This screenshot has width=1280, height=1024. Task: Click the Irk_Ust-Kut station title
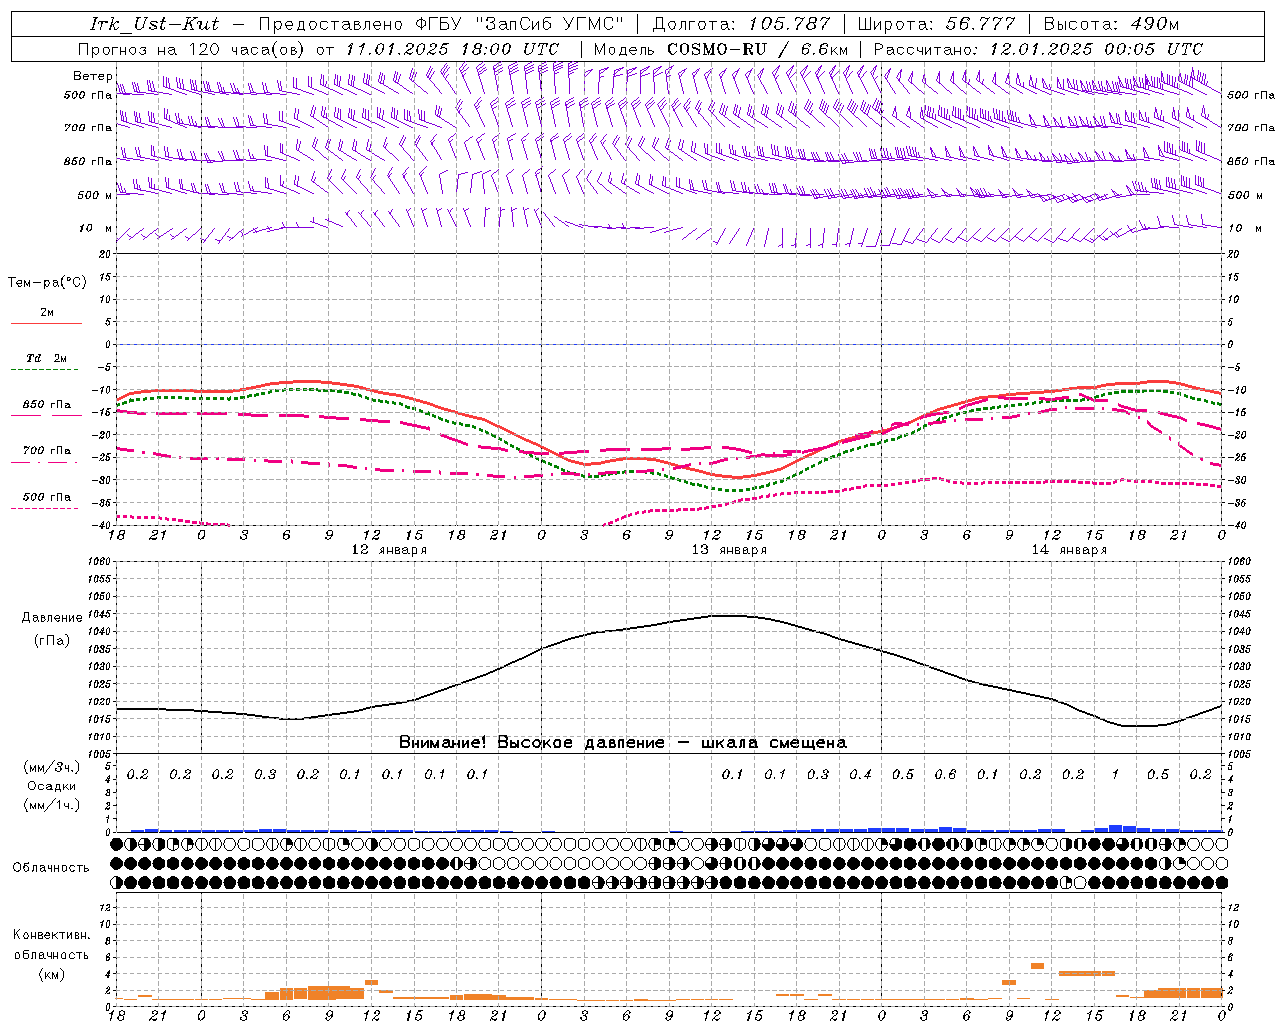pyautogui.click(x=154, y=23)
